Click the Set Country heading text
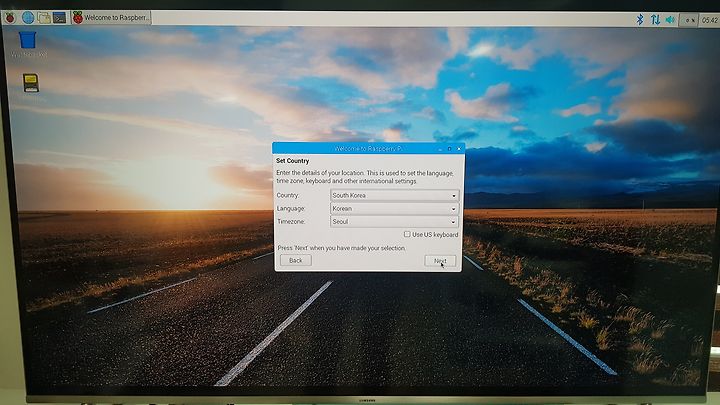 (x=292, y=161)
